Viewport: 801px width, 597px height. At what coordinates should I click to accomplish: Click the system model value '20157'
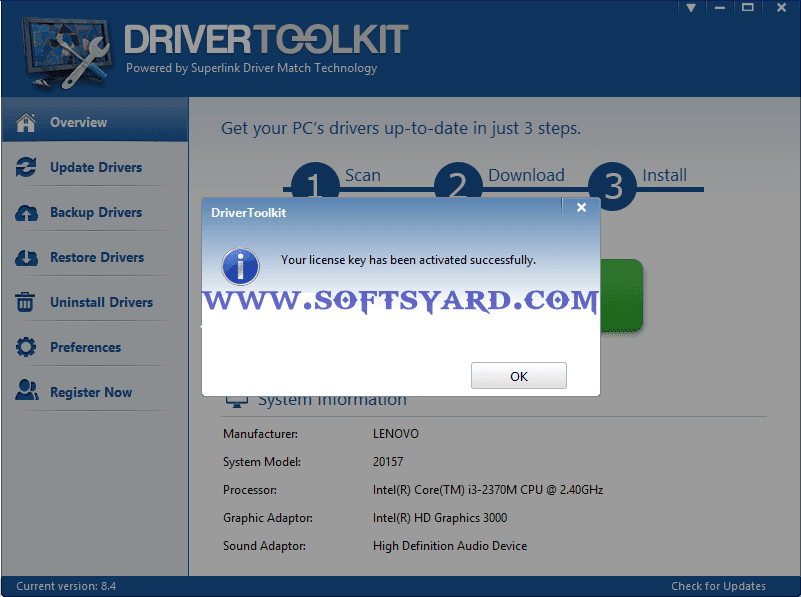click(x=388, y=462)
